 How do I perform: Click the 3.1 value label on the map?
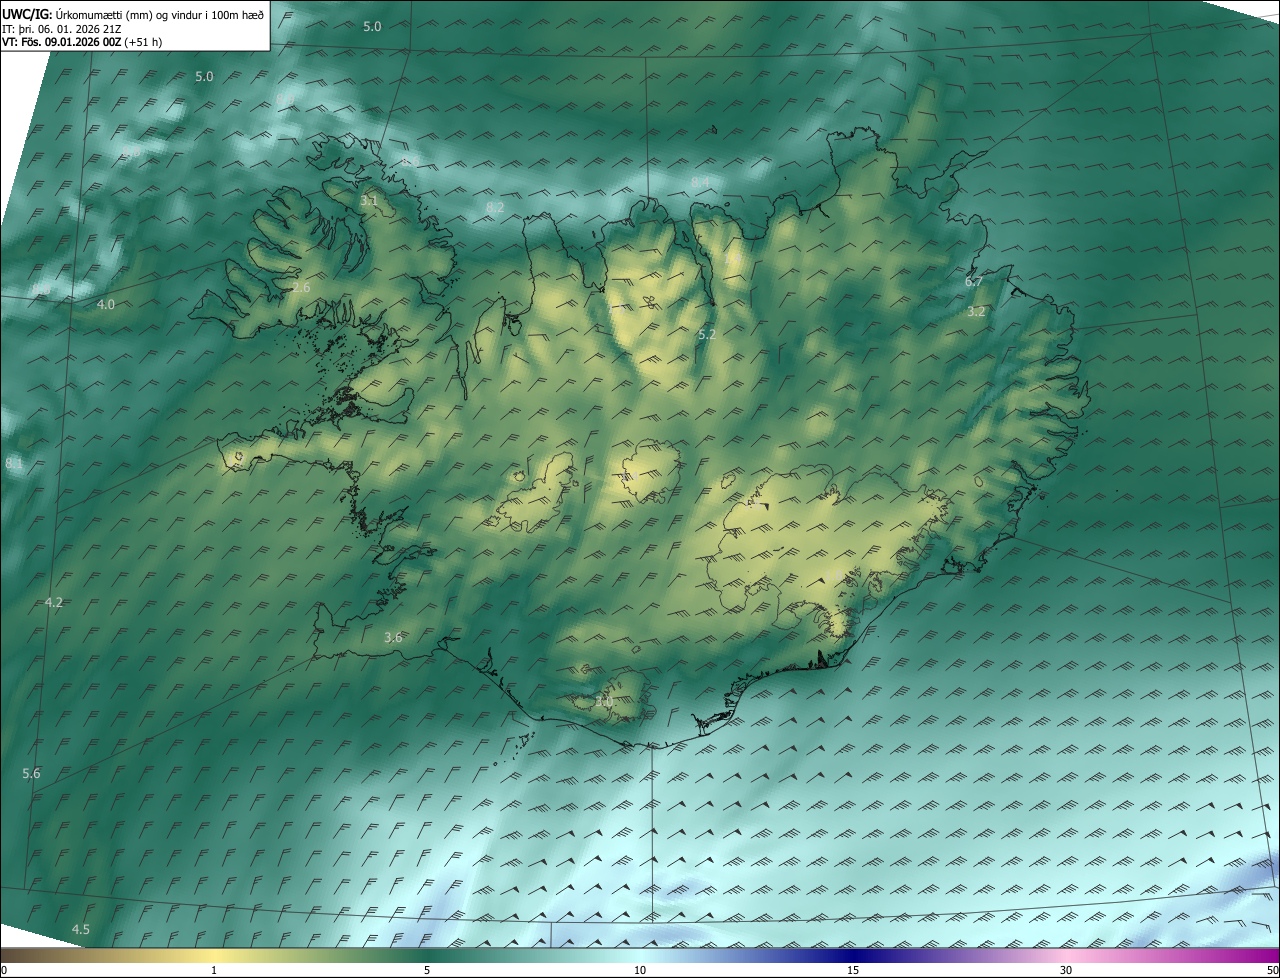(x=369, y=201)
